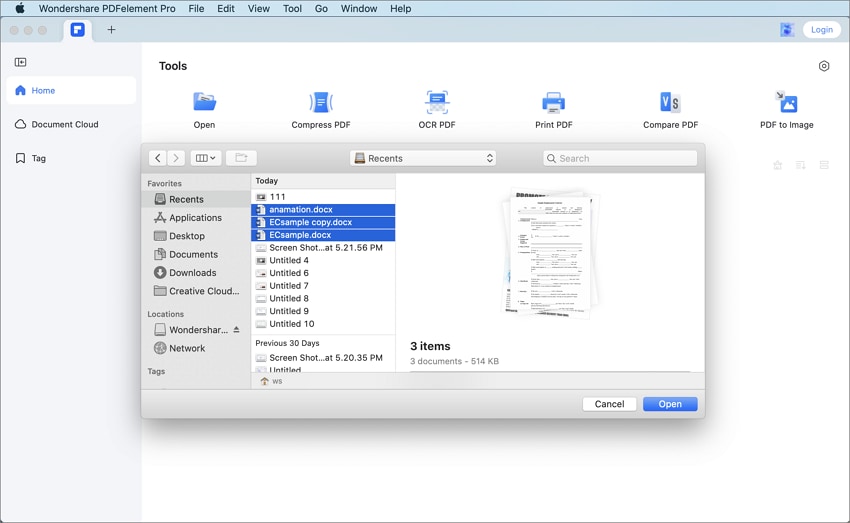Click the Compress PDF tool icon

pyautogui.click(x=321, y=102)
